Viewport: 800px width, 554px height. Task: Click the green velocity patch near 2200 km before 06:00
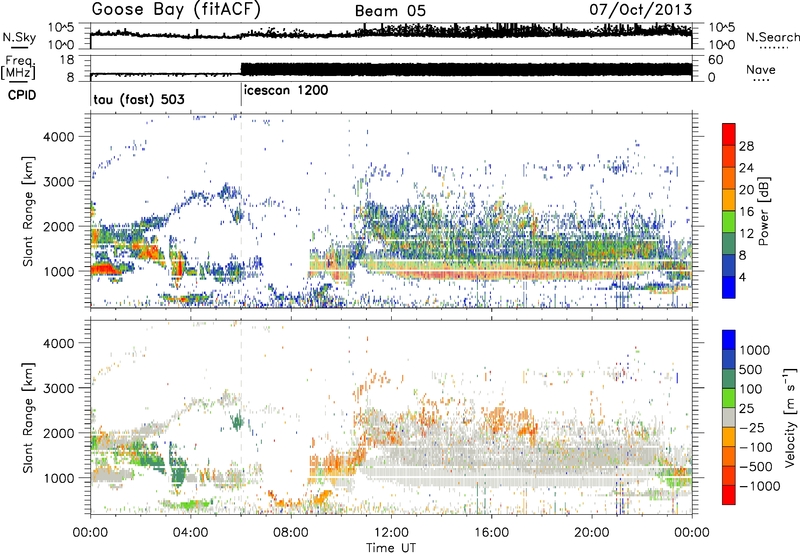click(237, 421)
